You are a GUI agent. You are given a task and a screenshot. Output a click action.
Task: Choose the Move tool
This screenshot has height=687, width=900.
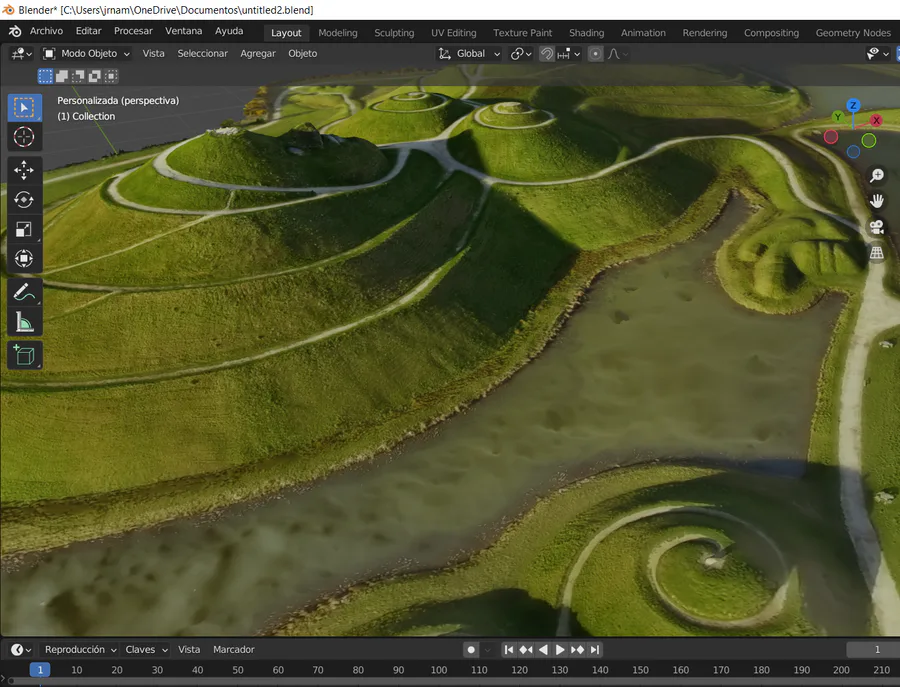[x=24, y=170]
